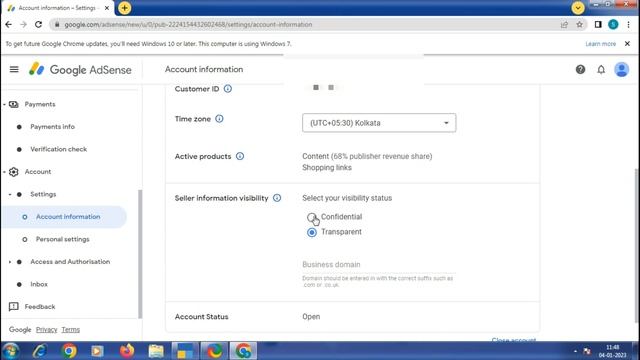Open Firefox from the taskbar
The image size is (640, 360).
click(127, 351)
